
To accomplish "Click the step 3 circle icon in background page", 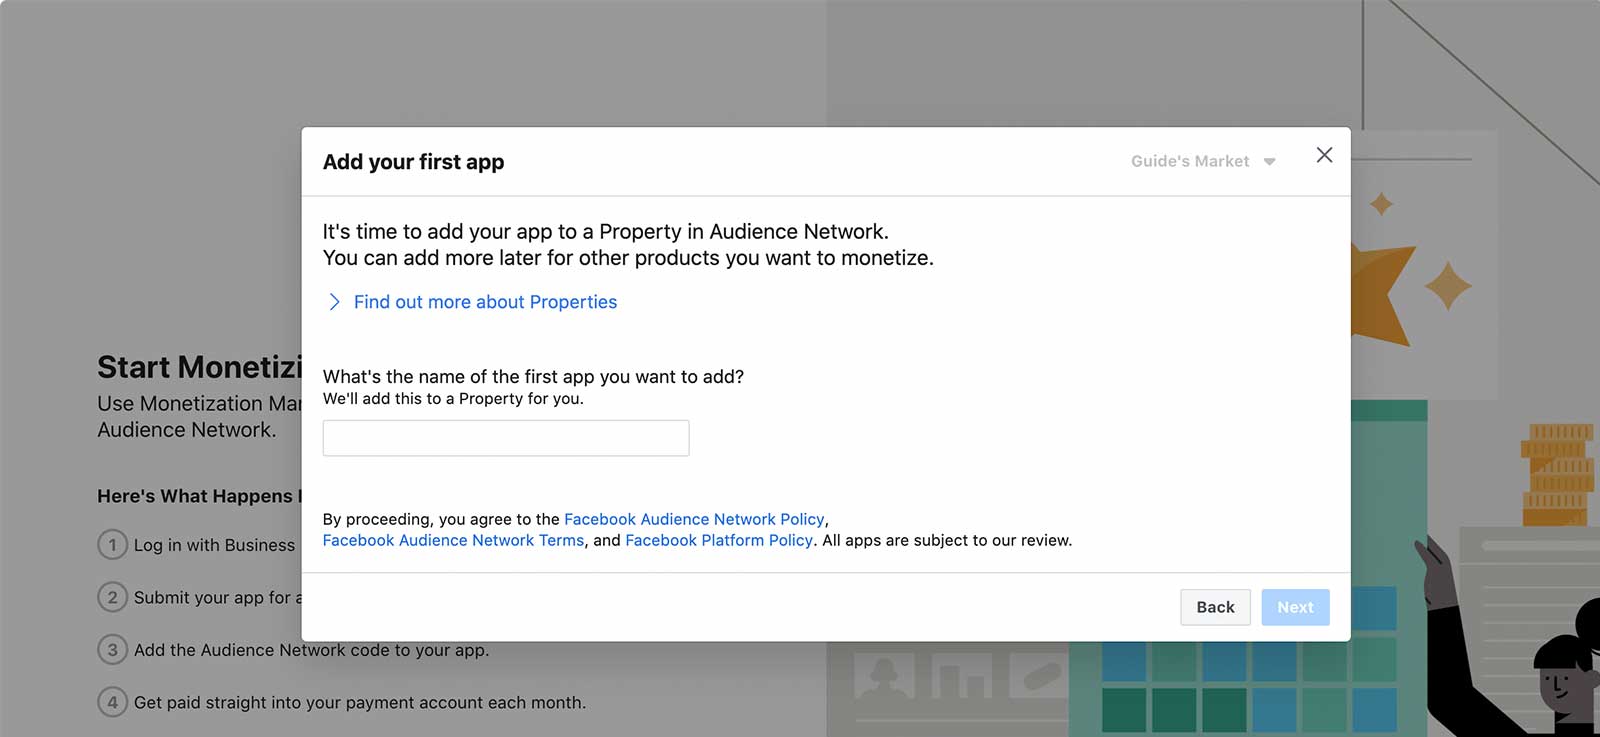I will pos(112,650).
